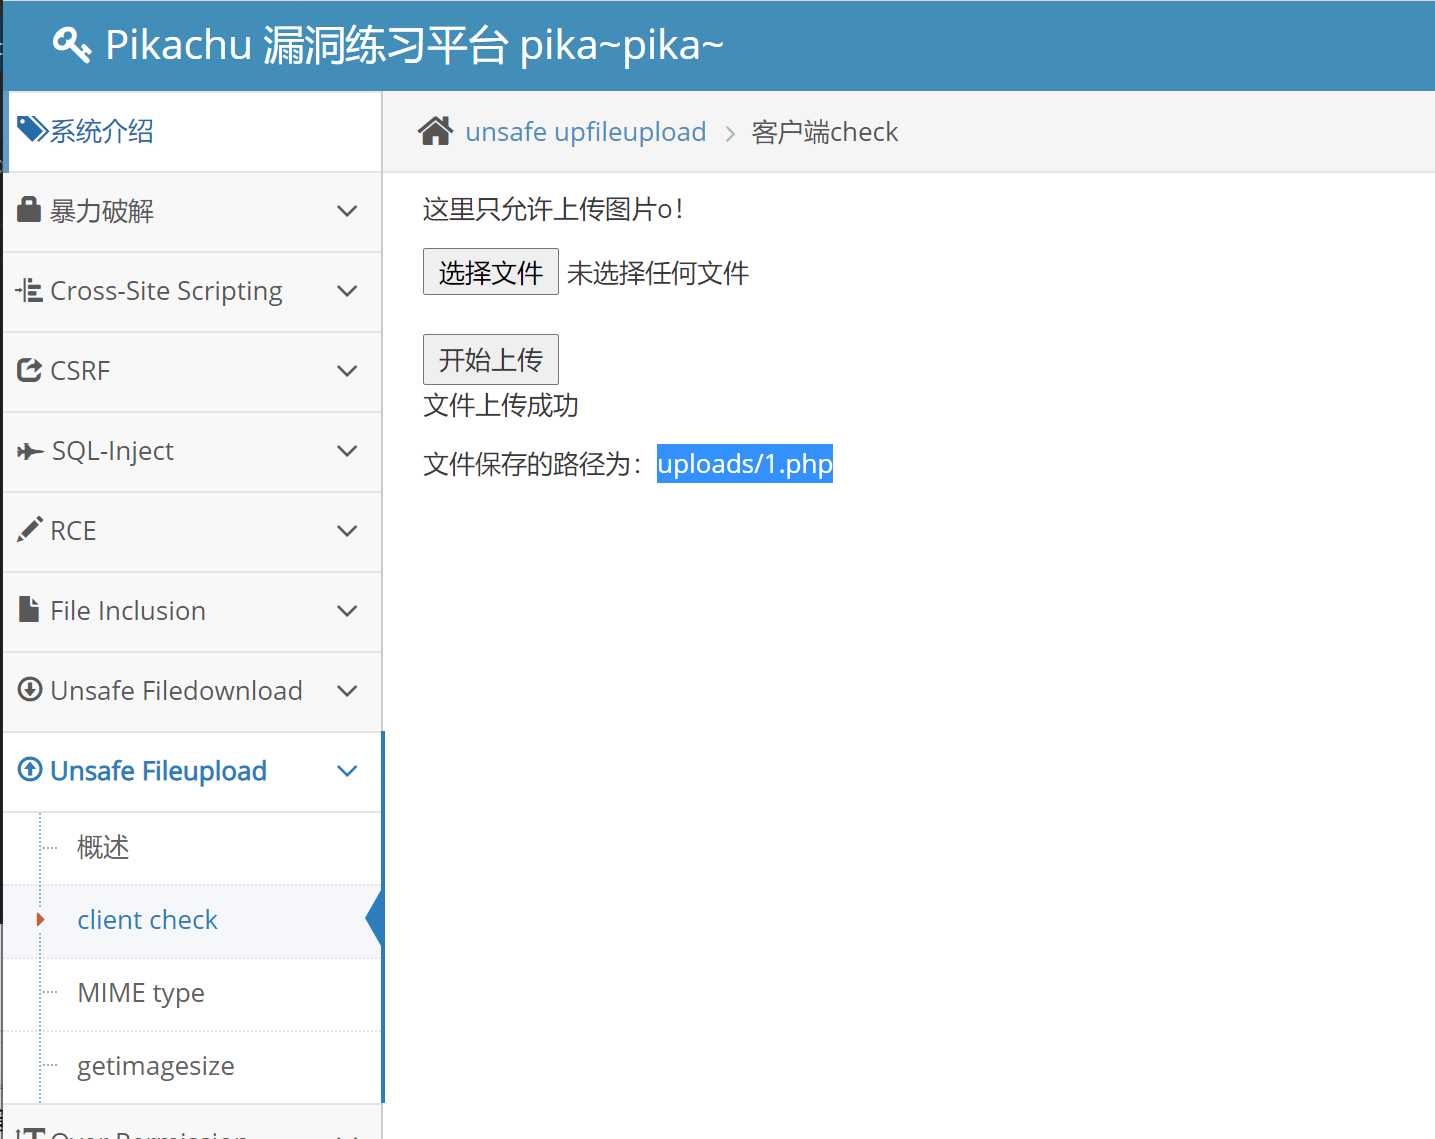Viewport: 1435px width, 1139px height.
Task: Click the RCE pencil icon
Action: click(30, 530)
